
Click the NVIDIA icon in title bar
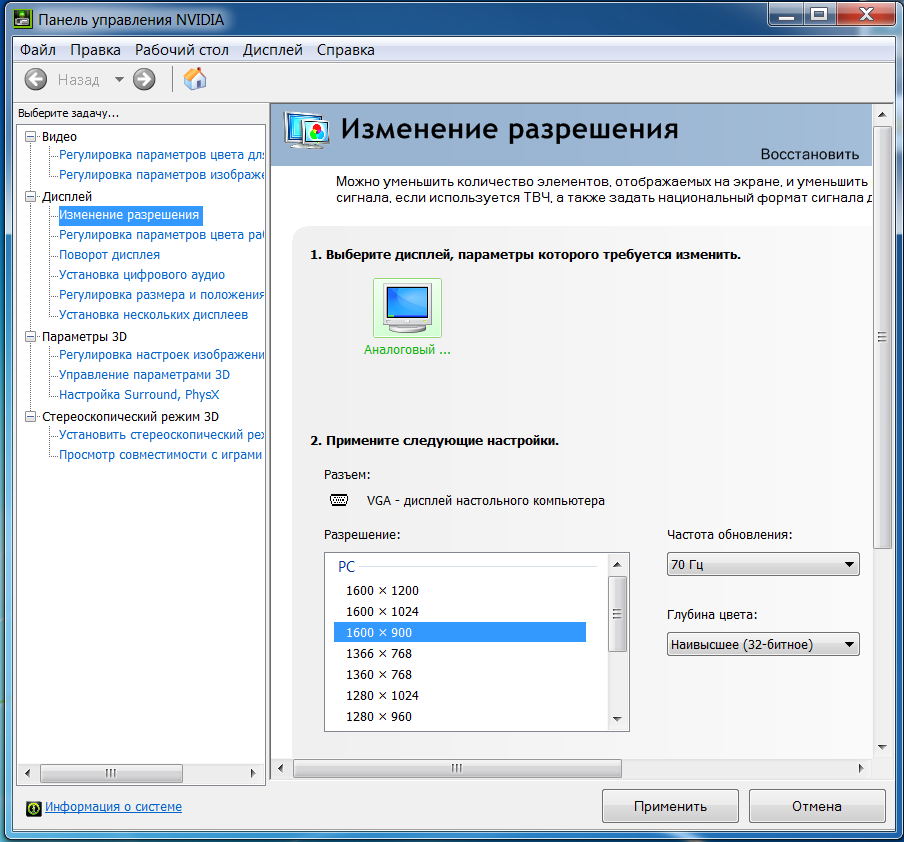22,19
